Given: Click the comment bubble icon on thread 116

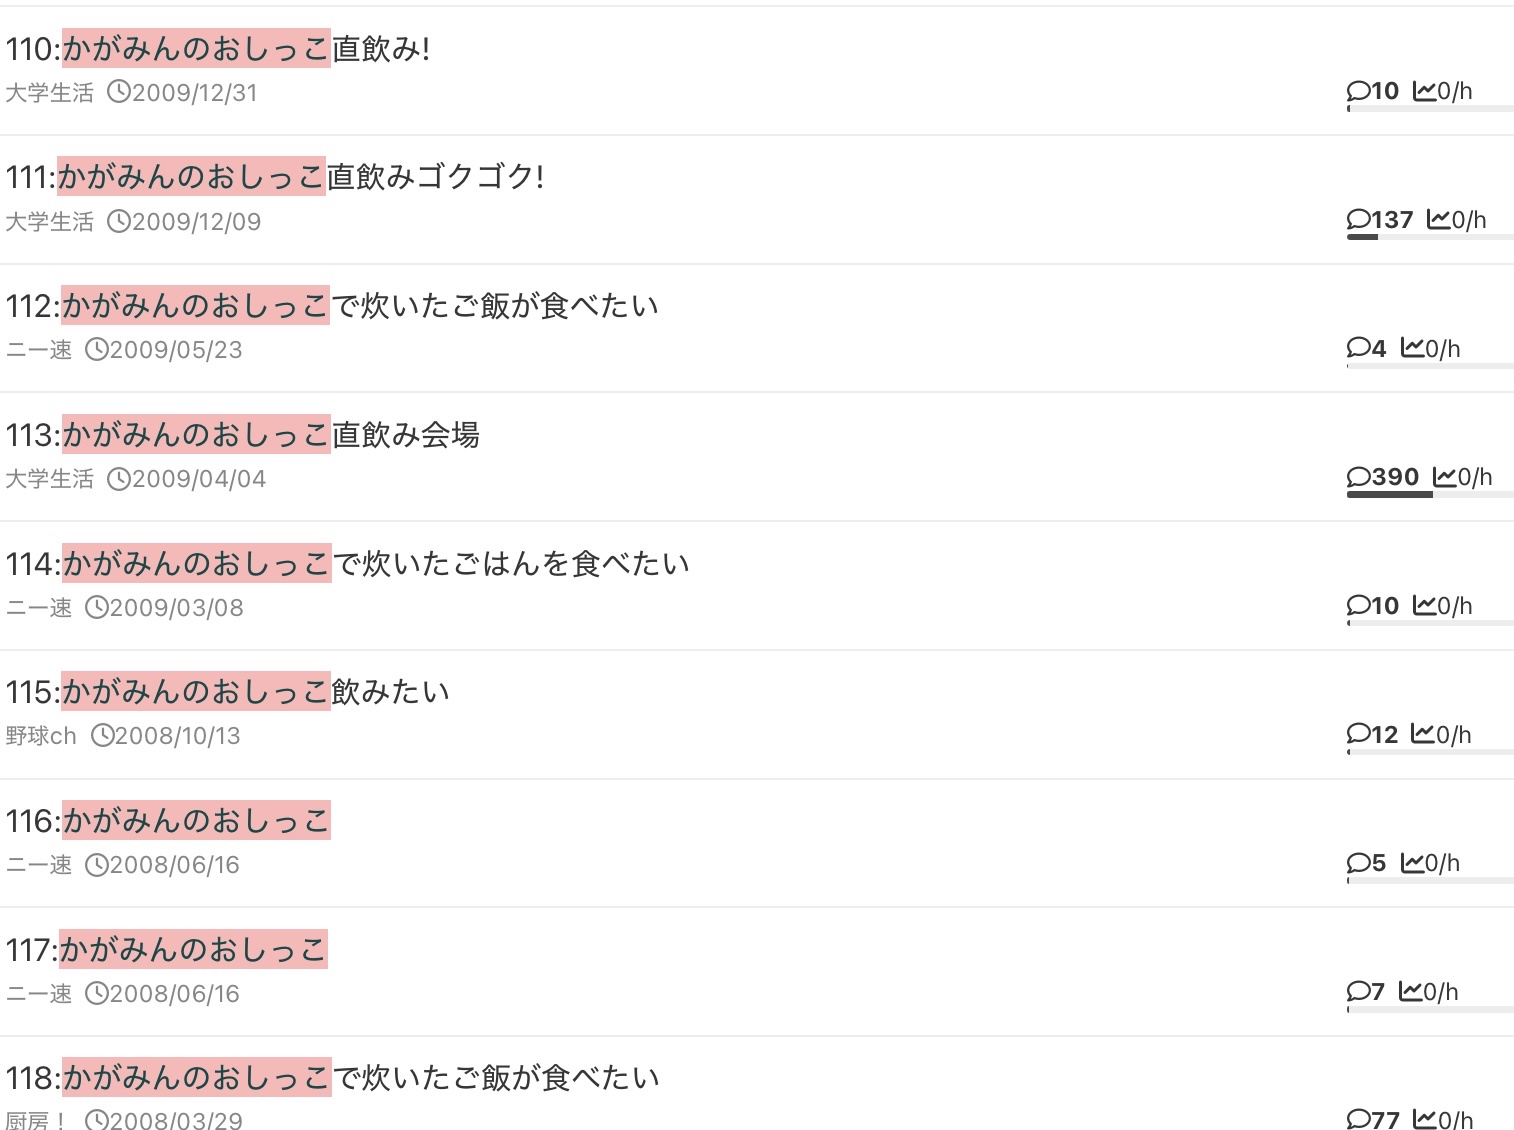Looking at the screenshot, I should tap(1359, 863).
